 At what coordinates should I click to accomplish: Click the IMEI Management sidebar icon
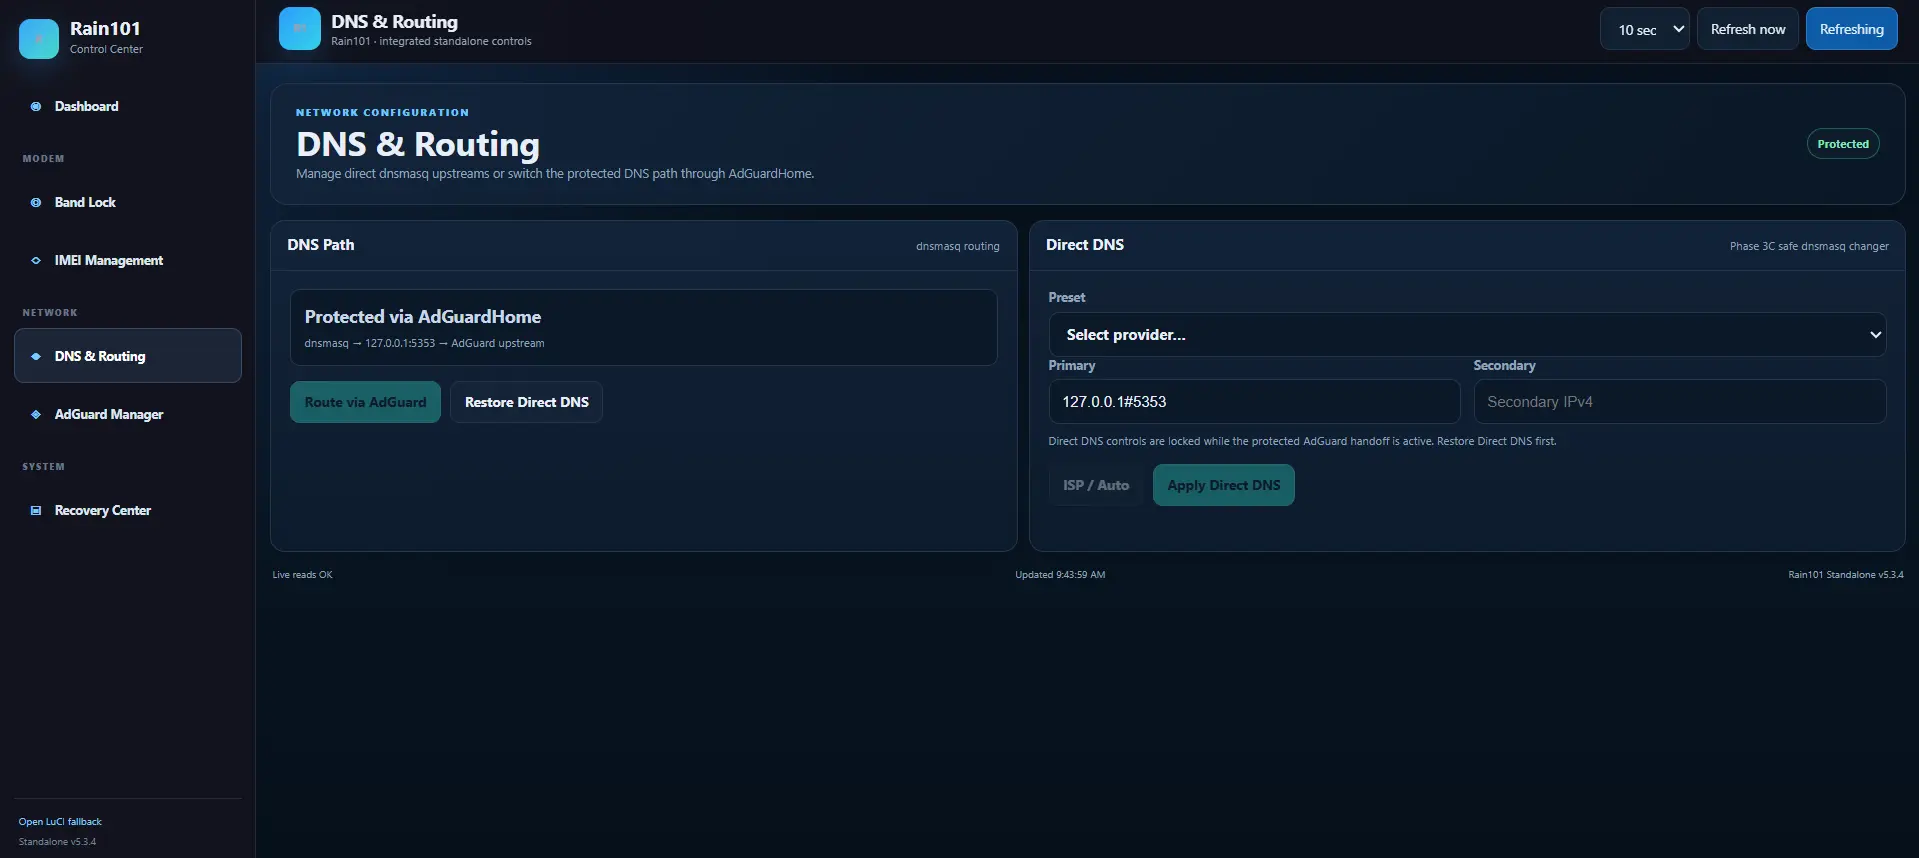(36, 260)
